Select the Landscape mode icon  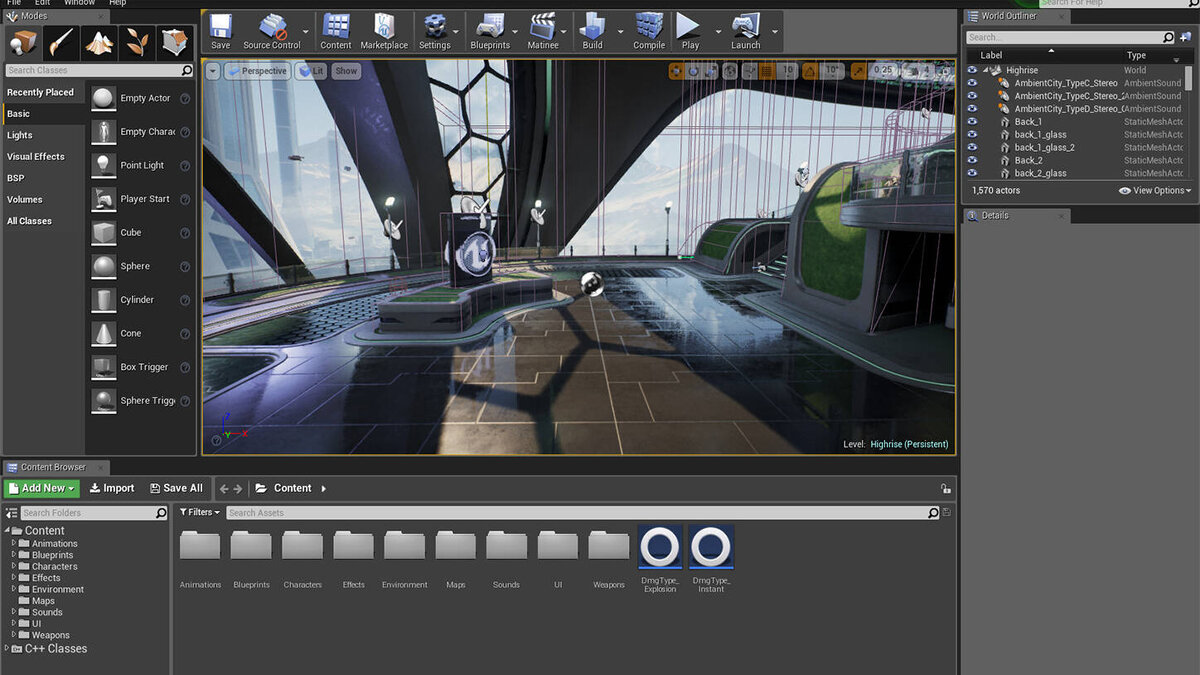pos(99,43)
